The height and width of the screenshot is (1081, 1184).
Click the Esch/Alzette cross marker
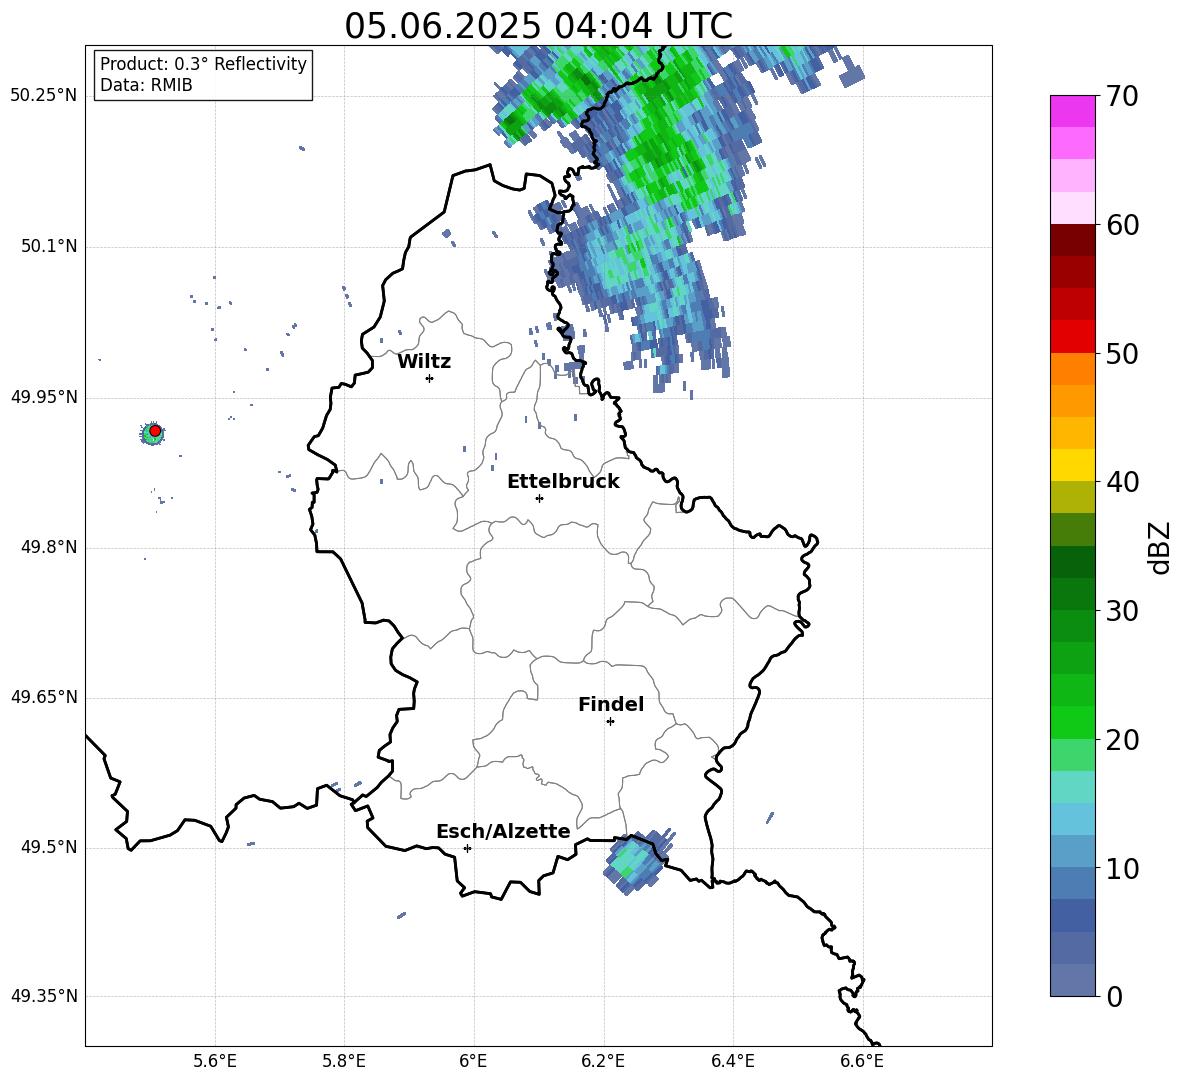[467, 848]
